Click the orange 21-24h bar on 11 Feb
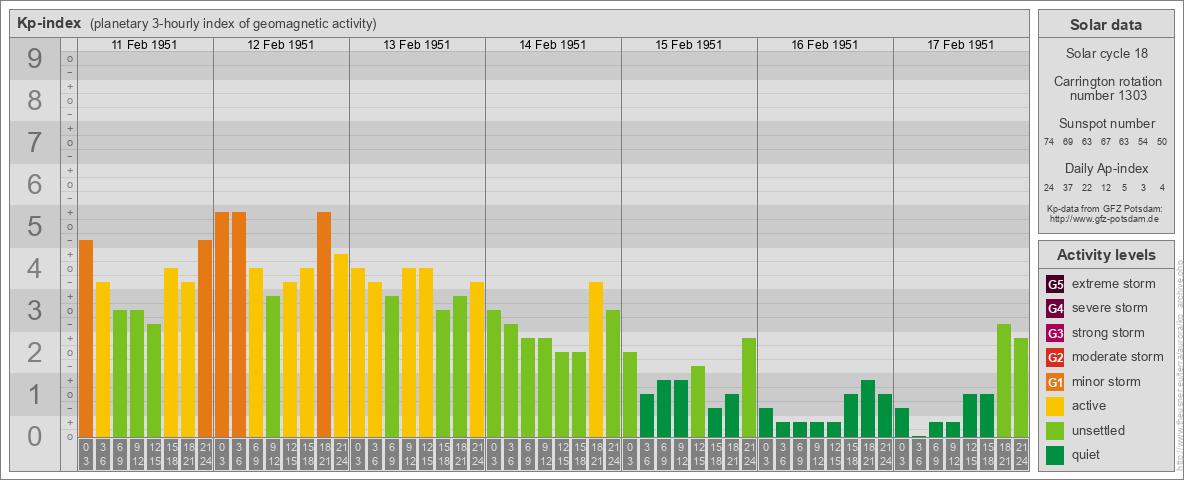1184x480 pixels. [205, 339]
